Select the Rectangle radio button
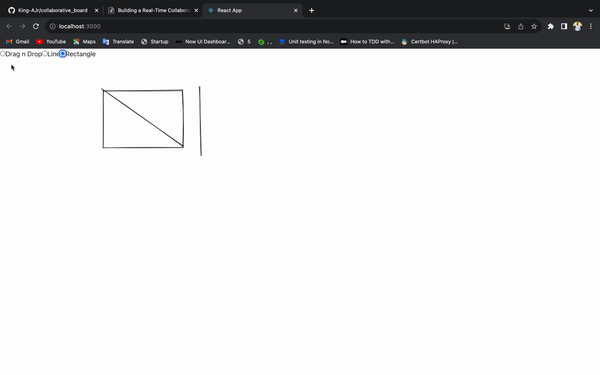 click(x=63, y=54)
